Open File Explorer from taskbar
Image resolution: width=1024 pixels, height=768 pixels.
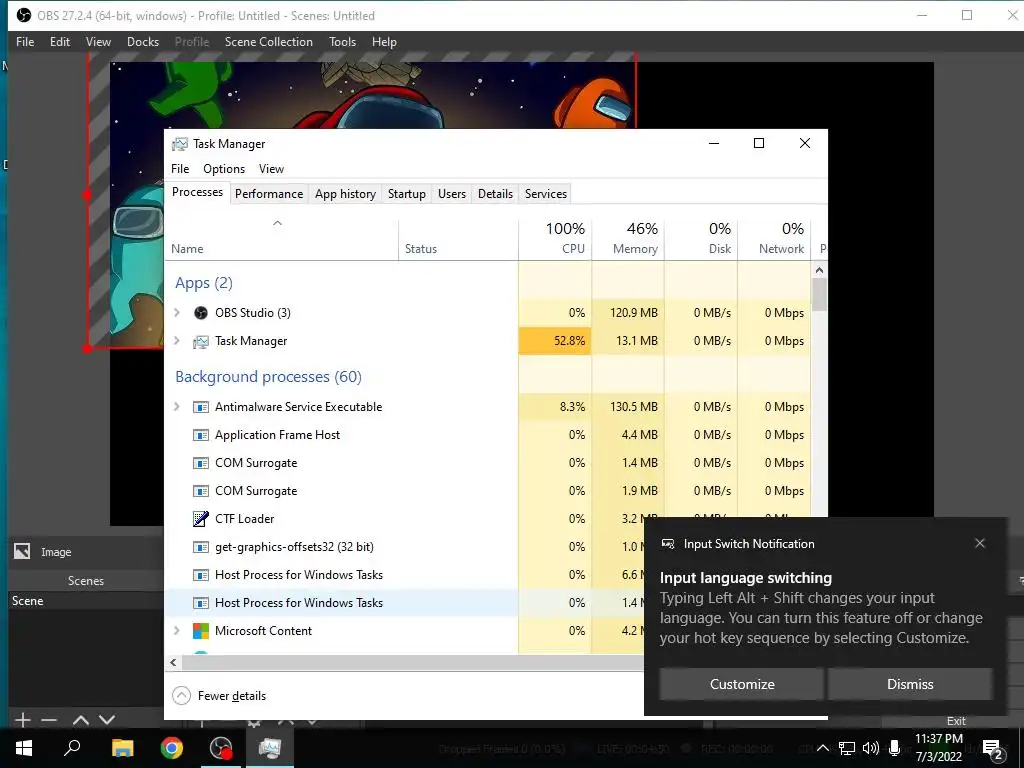(122, 748)
